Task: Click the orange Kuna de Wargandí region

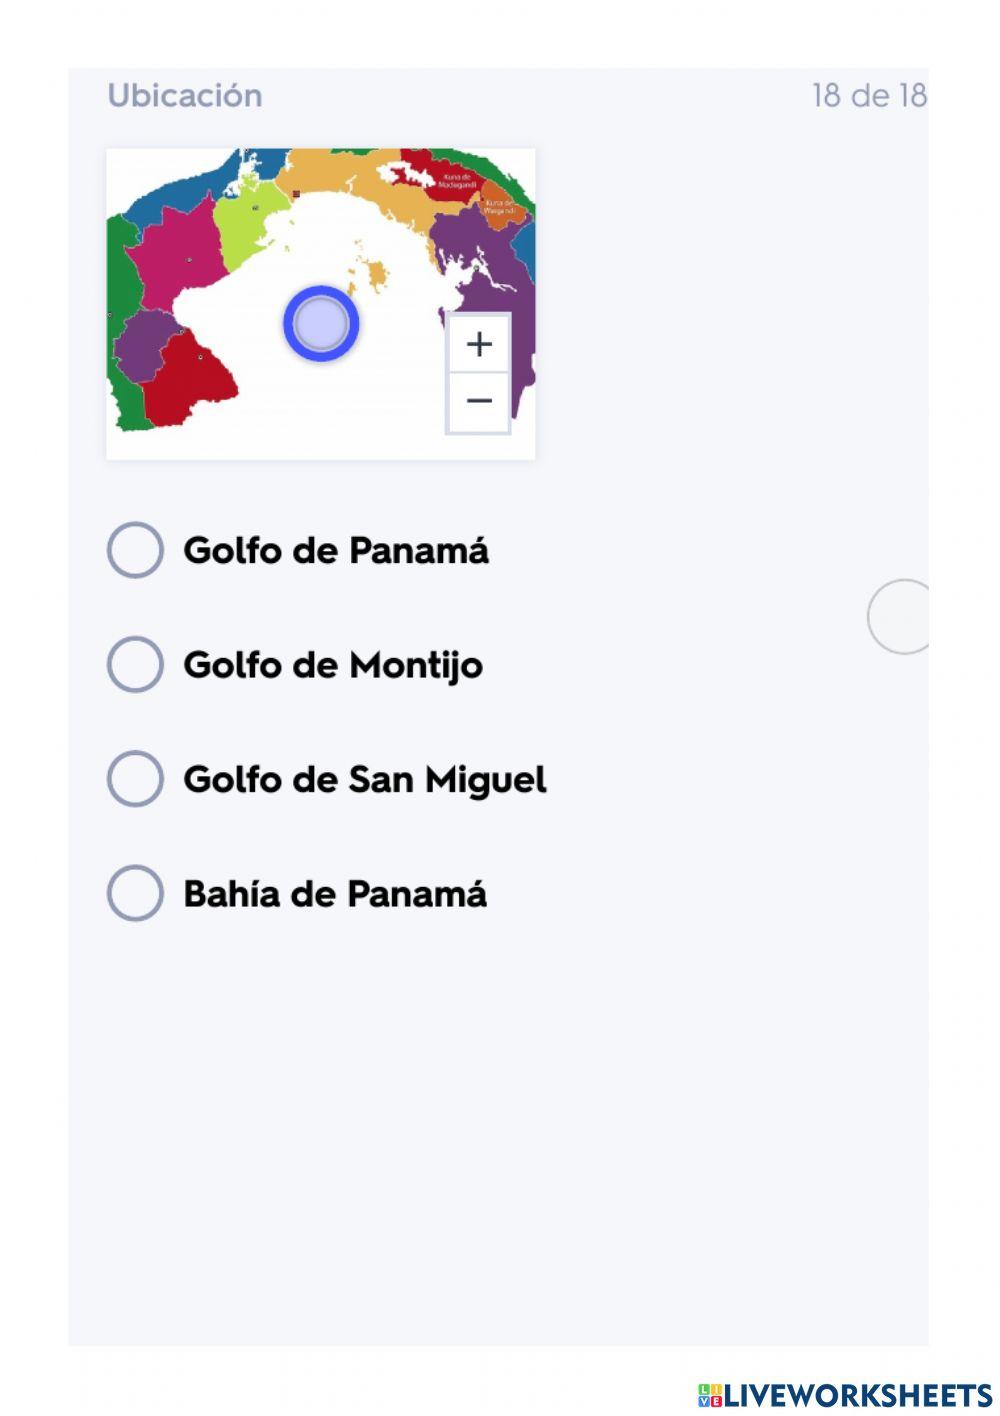Action: 497,207
